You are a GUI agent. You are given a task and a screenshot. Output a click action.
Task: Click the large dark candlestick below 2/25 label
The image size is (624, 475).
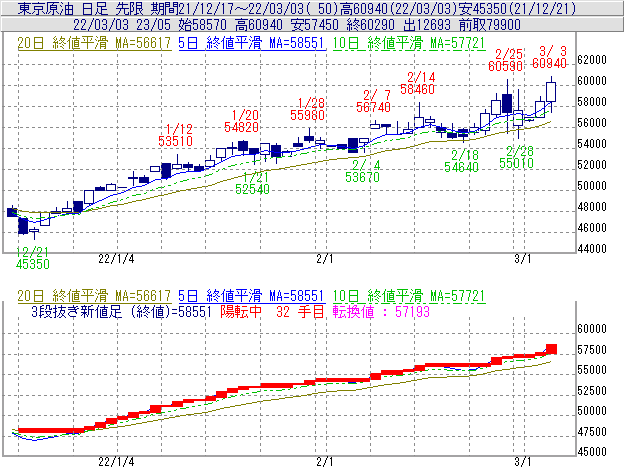click(507, 103)
